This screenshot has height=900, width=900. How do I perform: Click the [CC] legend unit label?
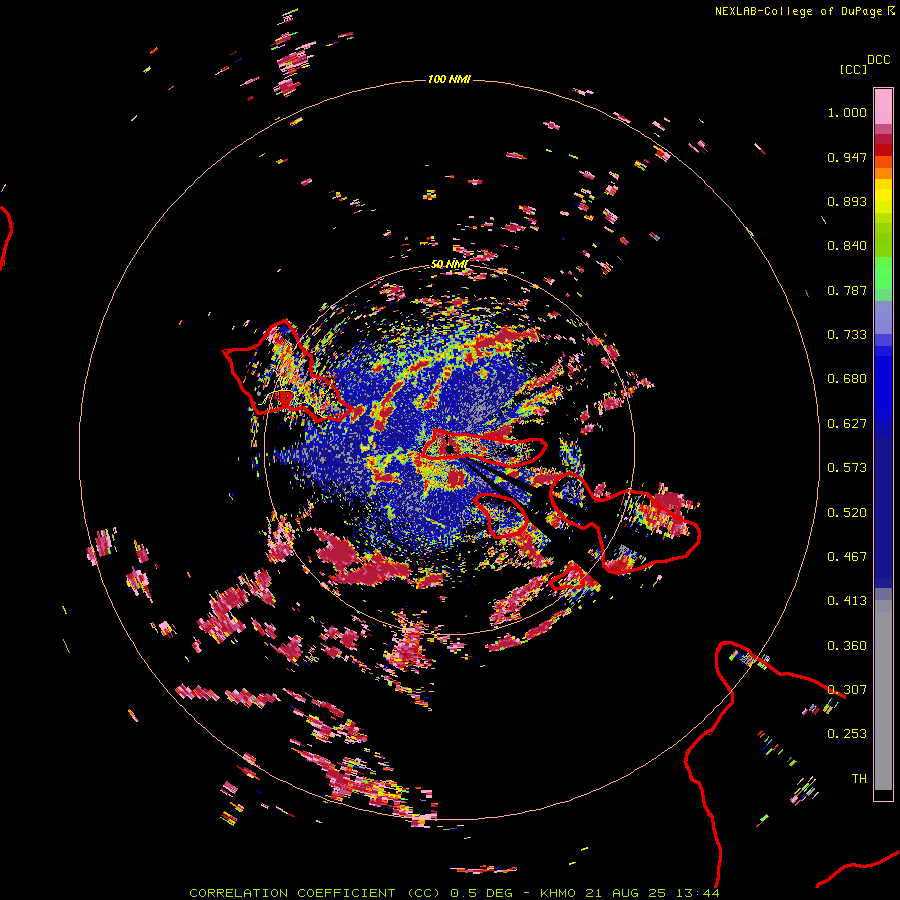[853, 69]
